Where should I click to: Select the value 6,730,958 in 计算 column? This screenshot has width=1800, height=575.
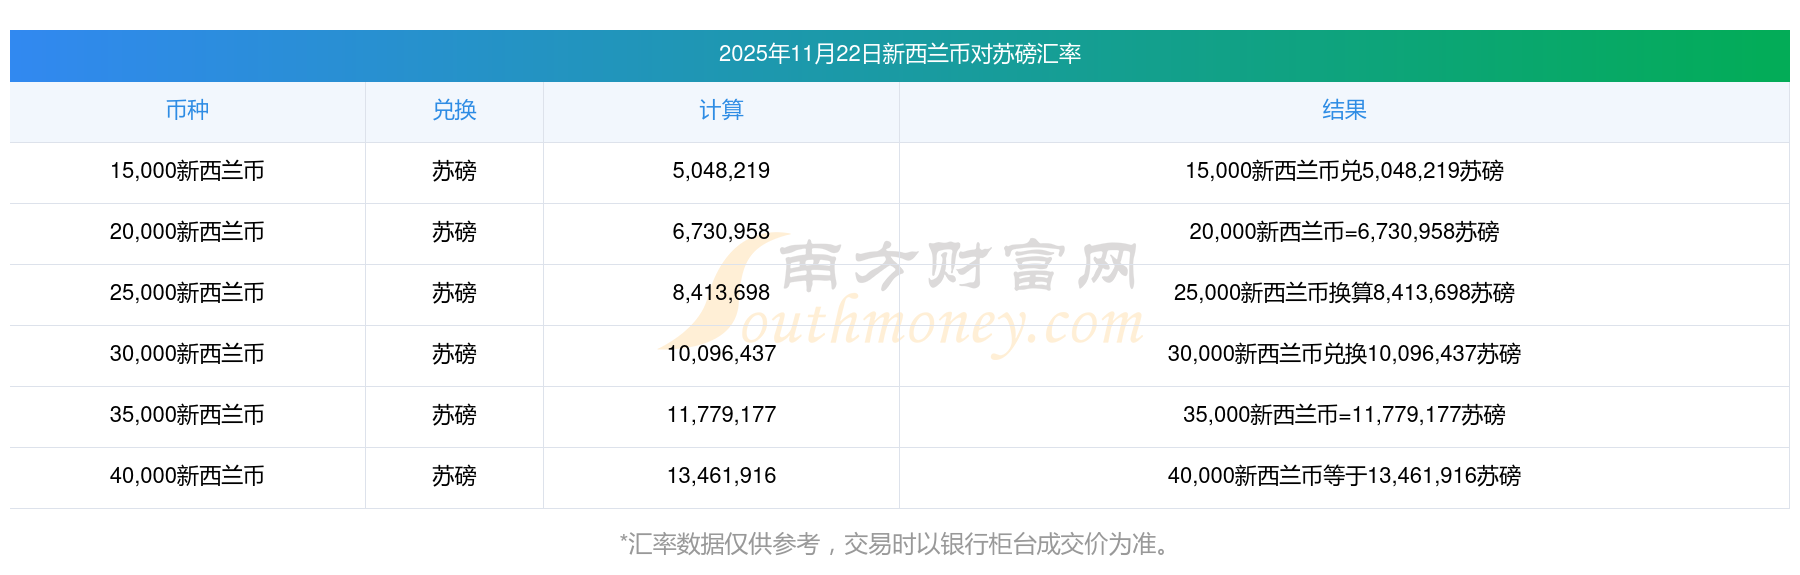coord(721,232)
